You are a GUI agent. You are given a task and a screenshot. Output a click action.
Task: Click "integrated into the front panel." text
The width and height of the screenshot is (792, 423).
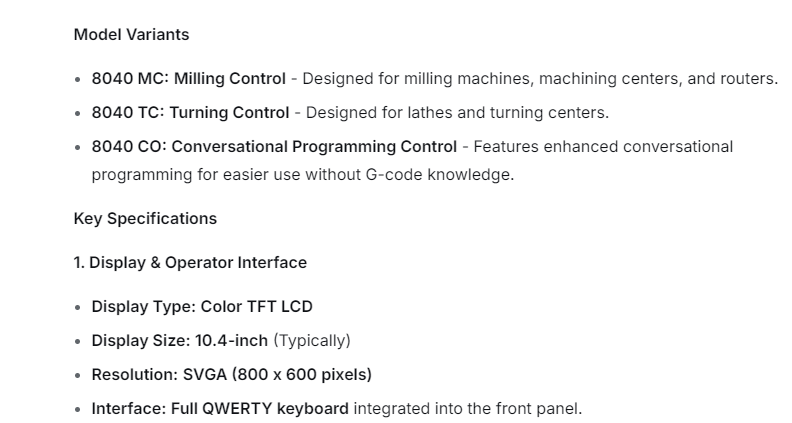click(468, 408)
